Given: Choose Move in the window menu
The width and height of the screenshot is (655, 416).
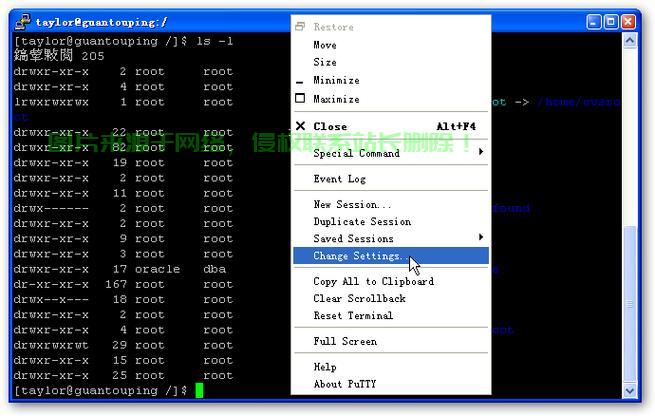Looking at the screenshot, I should pos(391,45).
